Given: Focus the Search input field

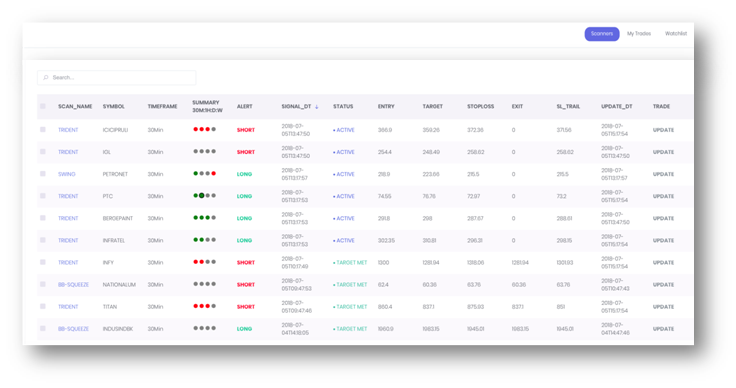Looking at the screenshot, I should 116,77.
